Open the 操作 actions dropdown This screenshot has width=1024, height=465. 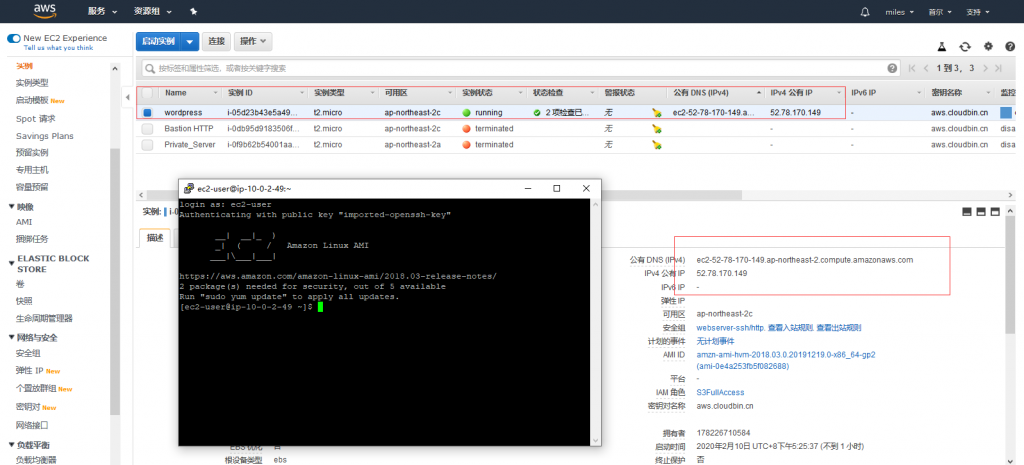tap(253, 41)
